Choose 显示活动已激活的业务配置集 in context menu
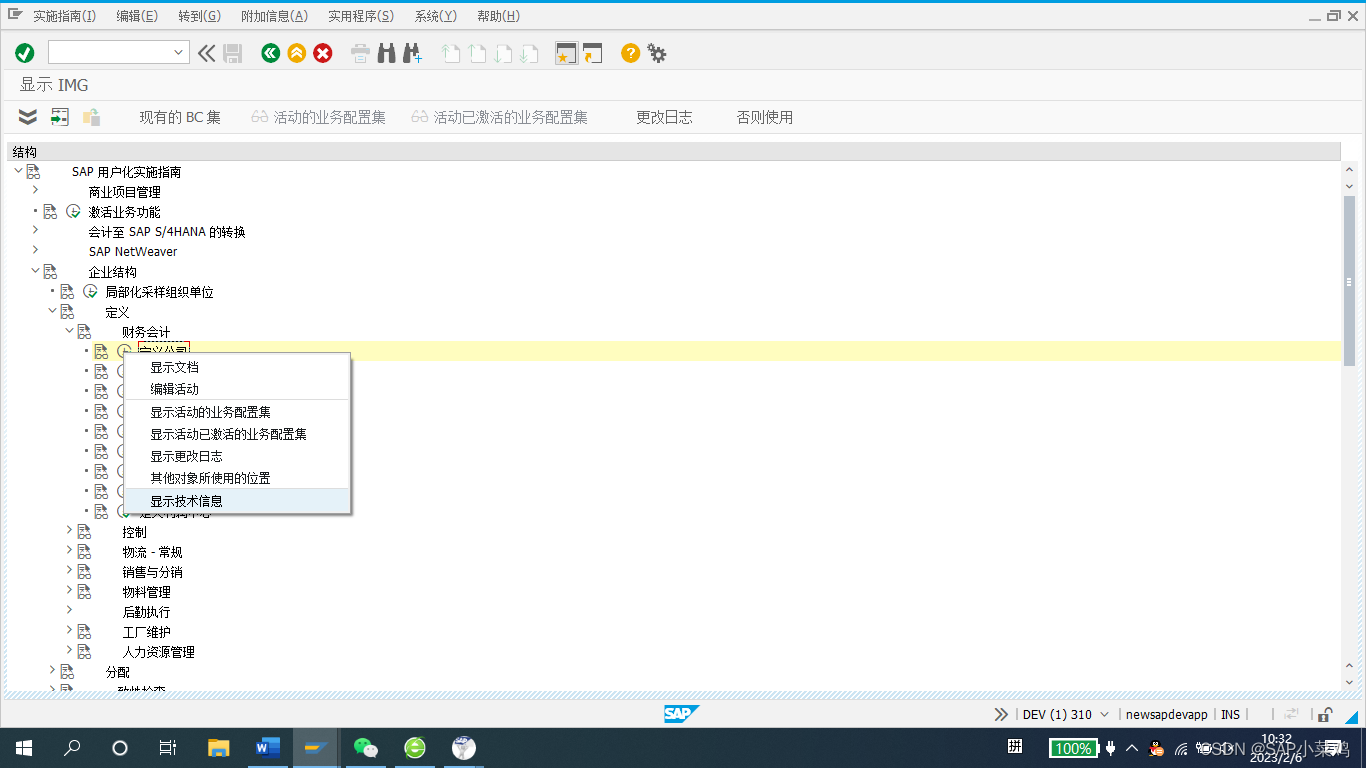 tap(237, 434)
